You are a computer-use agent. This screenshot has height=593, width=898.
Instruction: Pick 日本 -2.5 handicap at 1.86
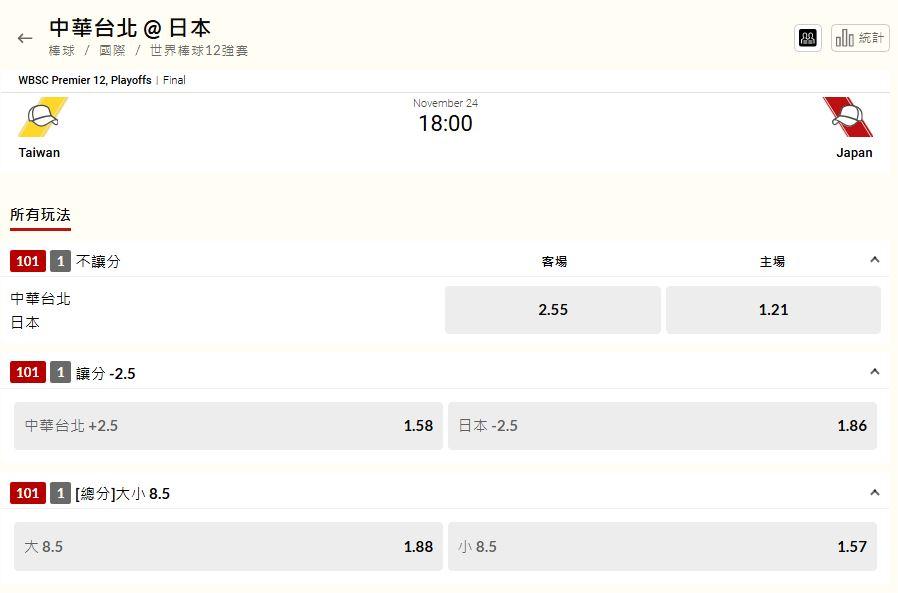coord(662,426)
